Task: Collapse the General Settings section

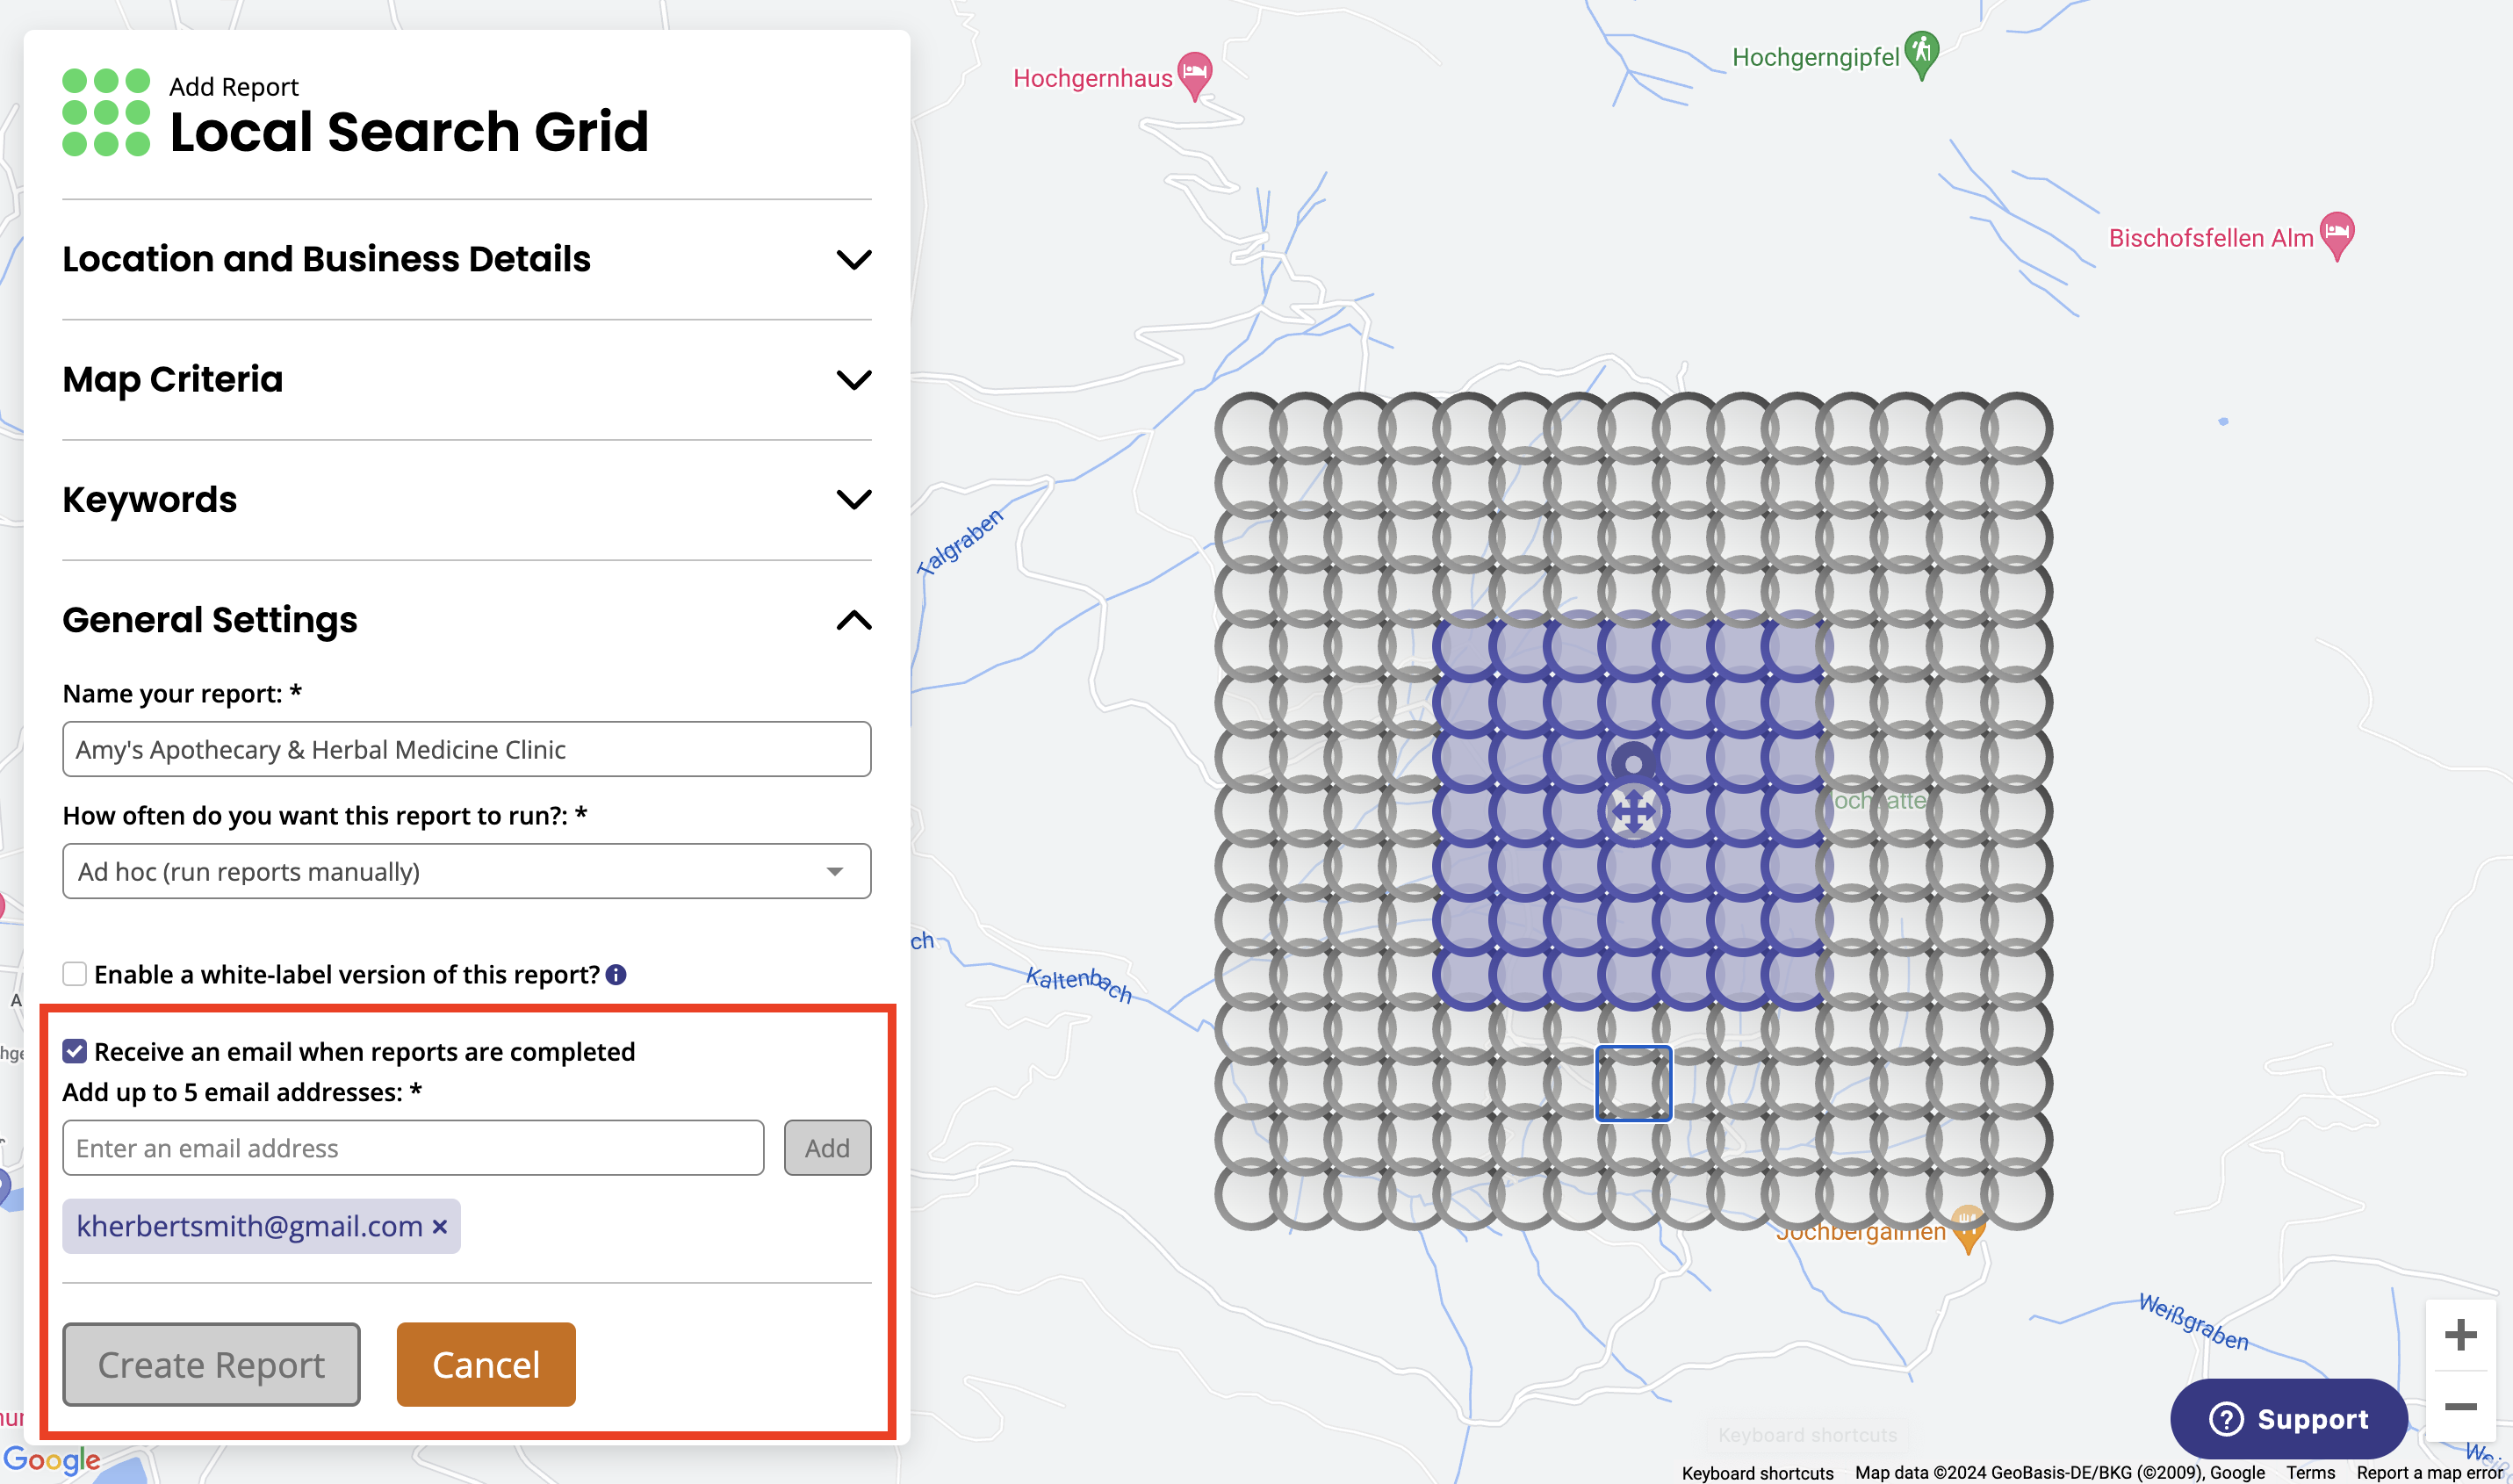Action: (x=854, y=620)
